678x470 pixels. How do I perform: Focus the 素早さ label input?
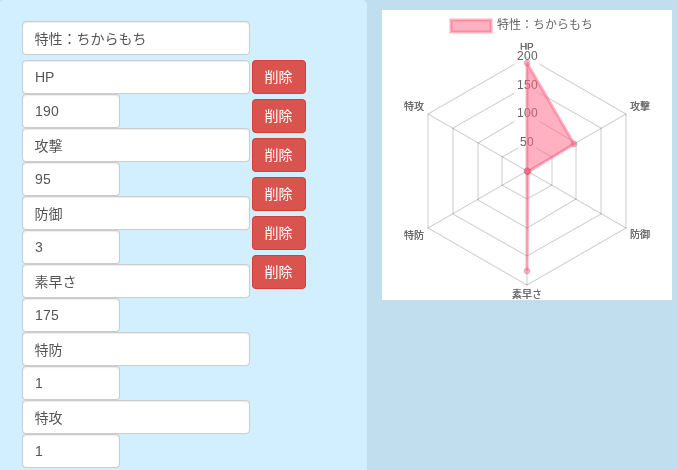point(136,281)
